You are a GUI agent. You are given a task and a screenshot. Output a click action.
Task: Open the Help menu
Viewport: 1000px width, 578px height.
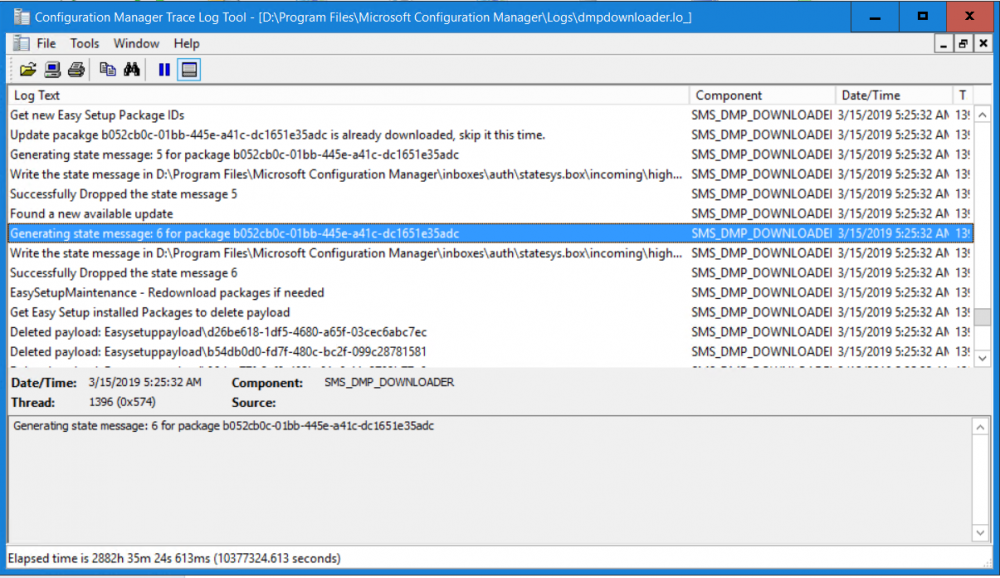[186, 43]
